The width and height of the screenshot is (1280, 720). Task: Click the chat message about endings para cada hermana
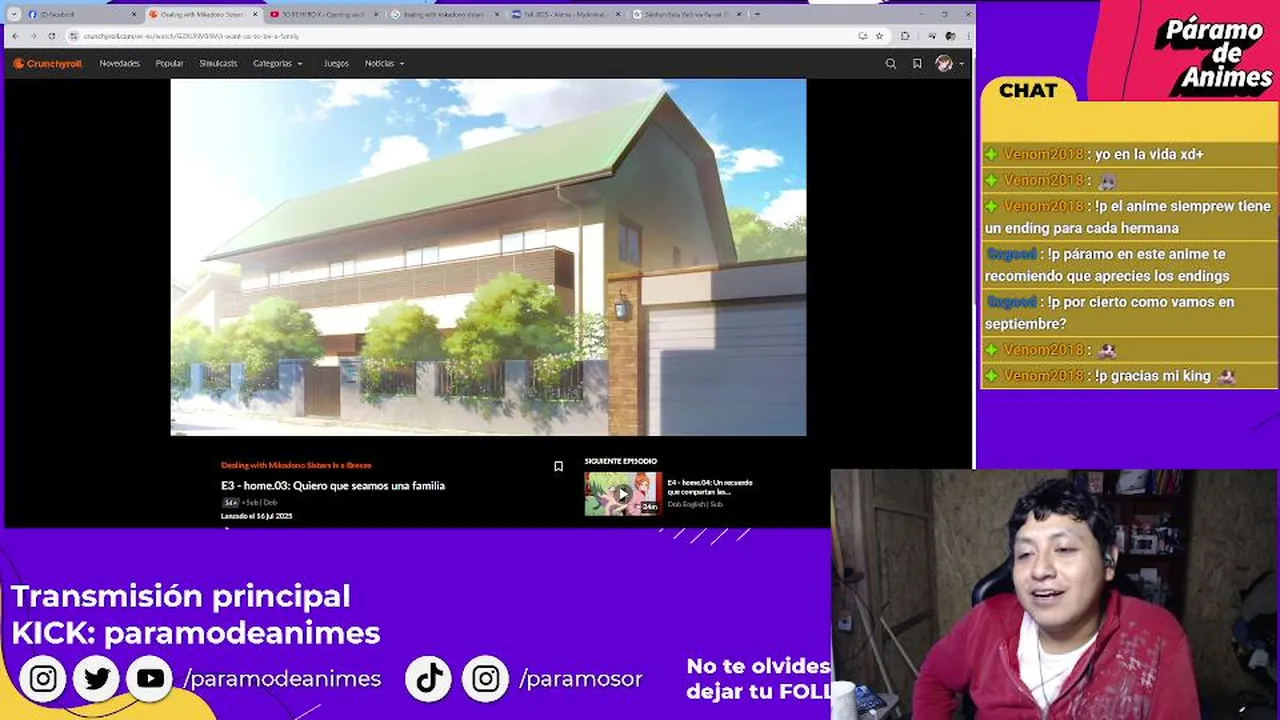coord(1128,217)
